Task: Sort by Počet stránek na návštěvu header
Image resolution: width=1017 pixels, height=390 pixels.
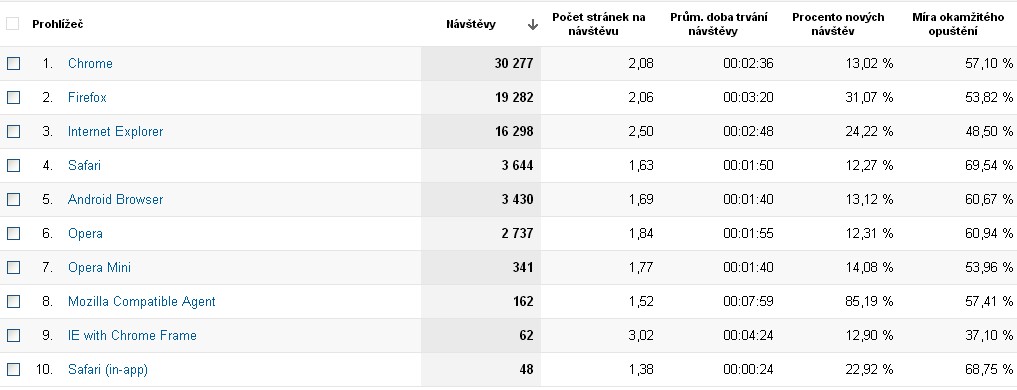Action: tap(599, 24)
